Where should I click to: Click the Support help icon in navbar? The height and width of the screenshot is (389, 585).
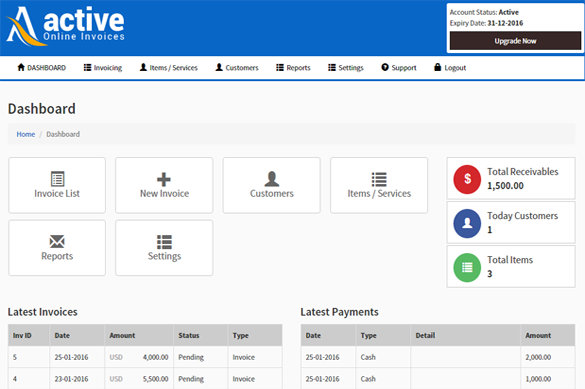385,67
